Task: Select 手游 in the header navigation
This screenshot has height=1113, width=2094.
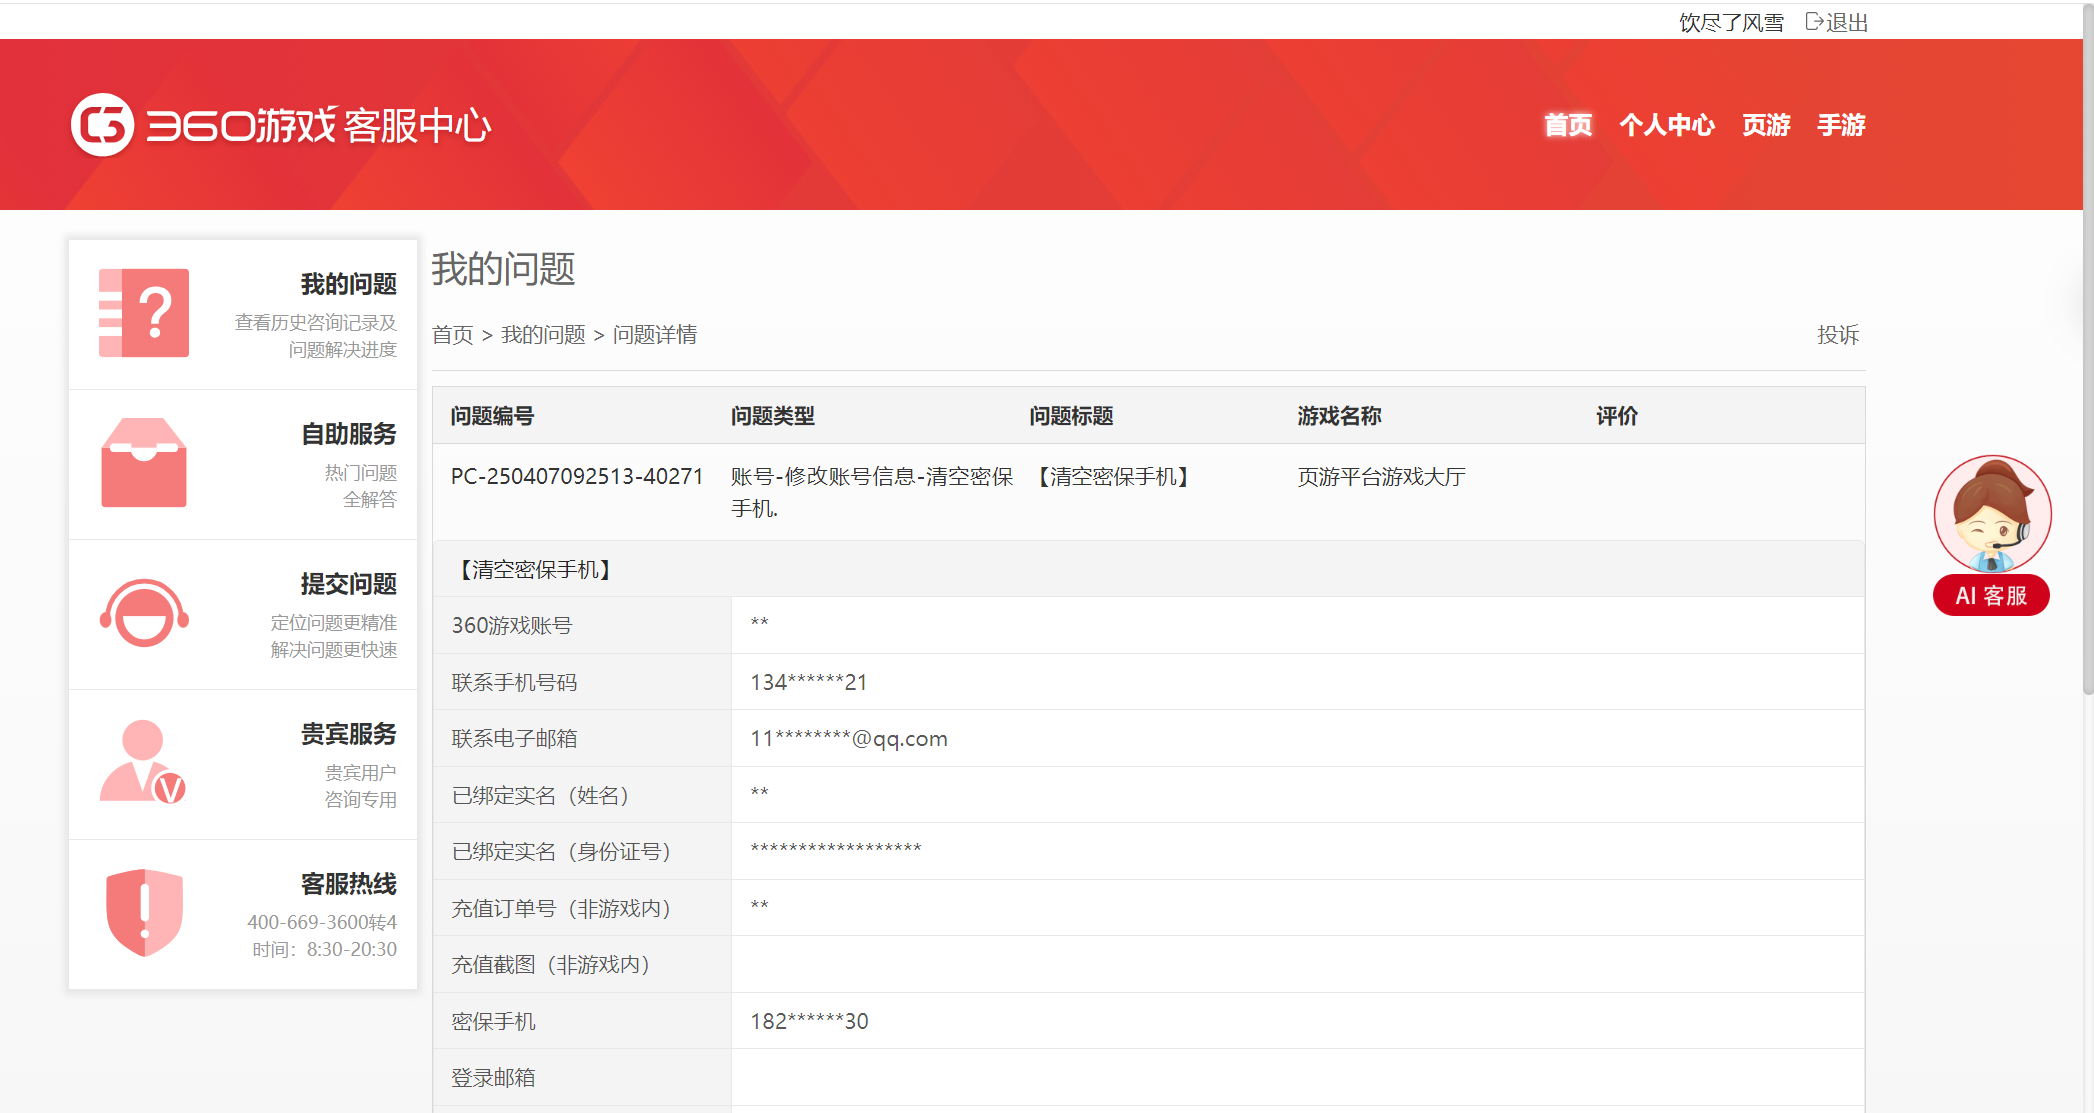Action: [1841, 125]
